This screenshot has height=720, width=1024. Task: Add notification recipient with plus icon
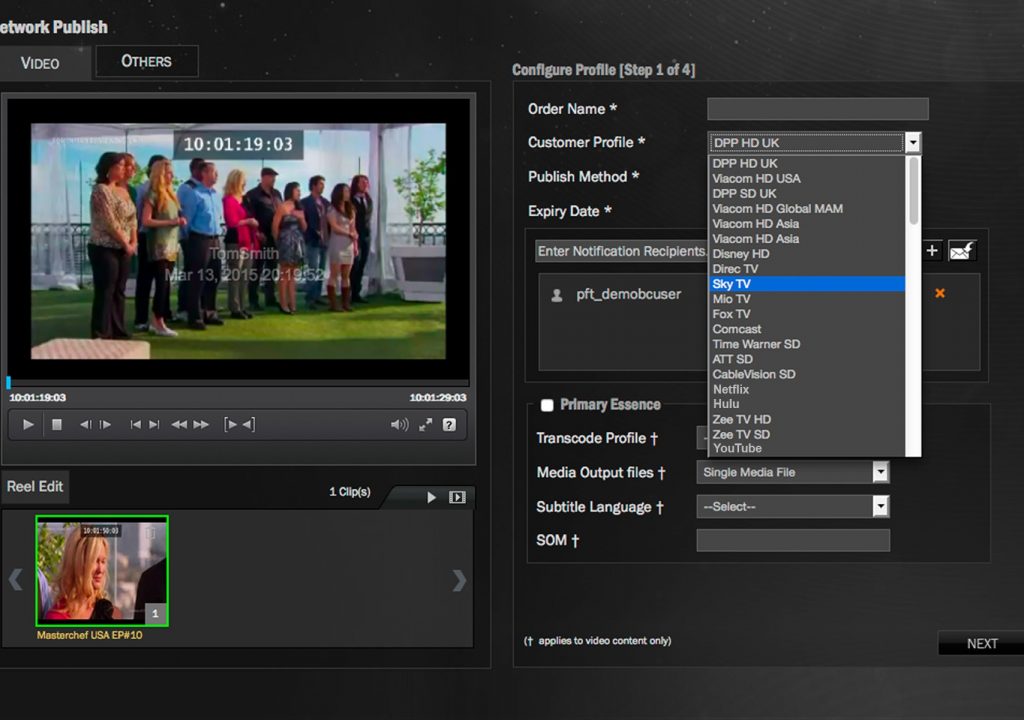pos(932,250)
